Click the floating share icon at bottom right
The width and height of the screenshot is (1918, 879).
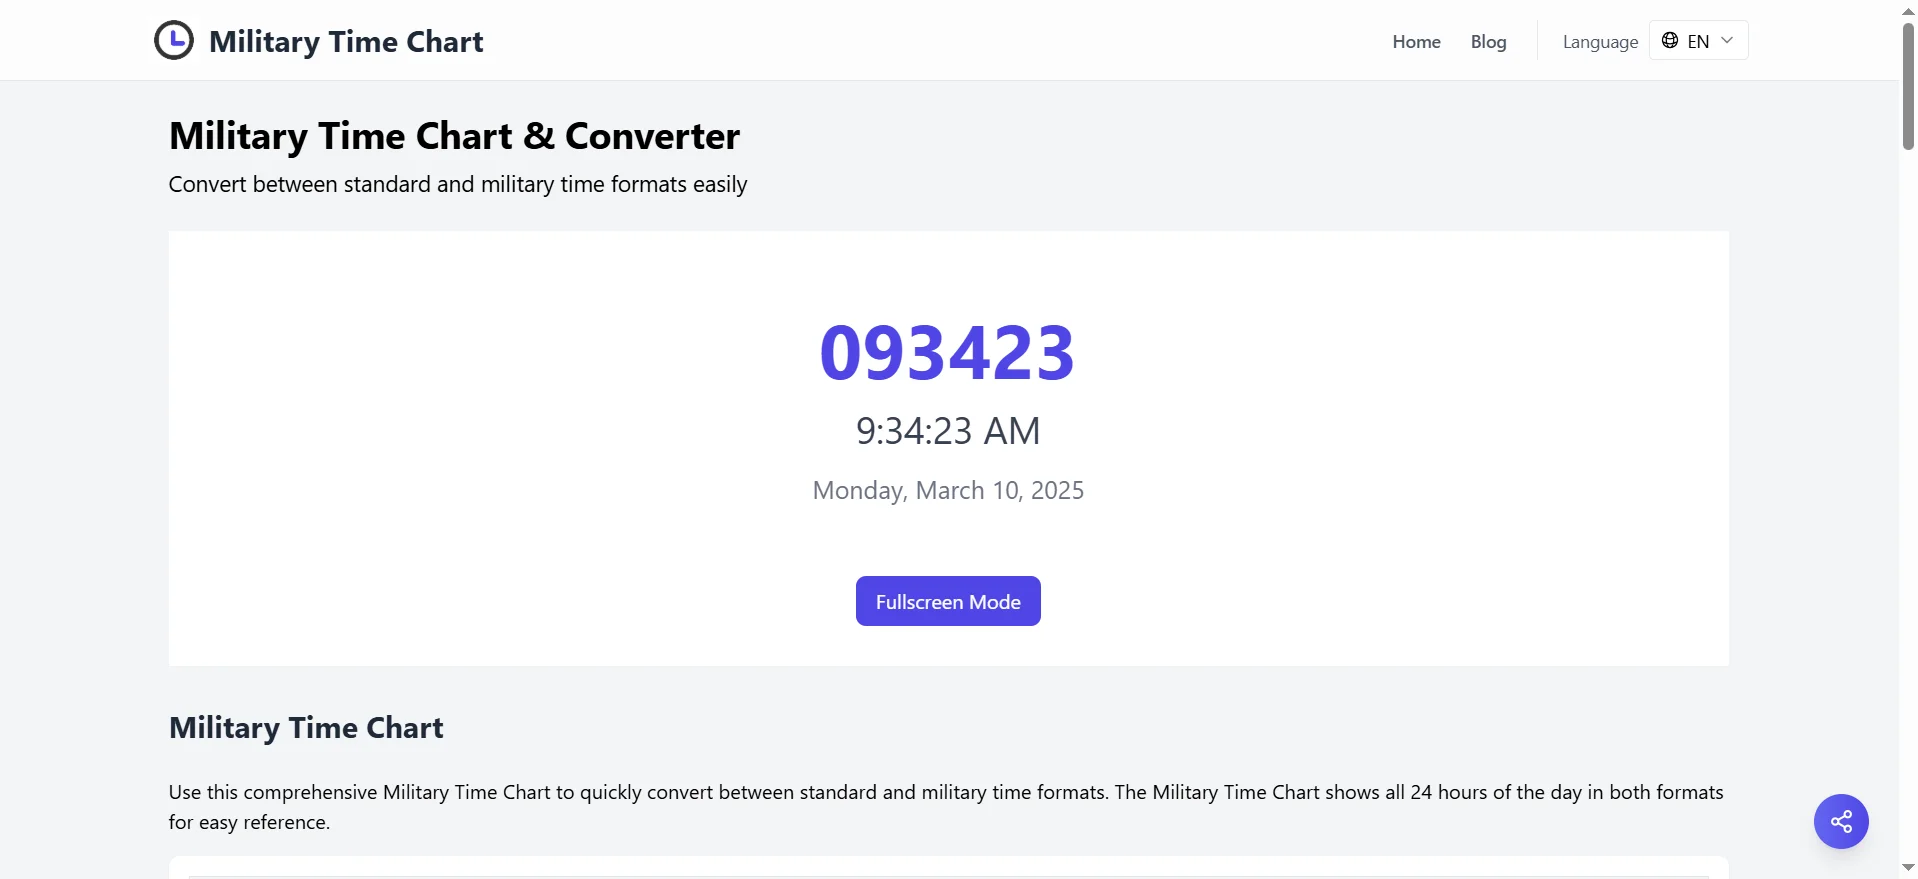(1841, 821)
